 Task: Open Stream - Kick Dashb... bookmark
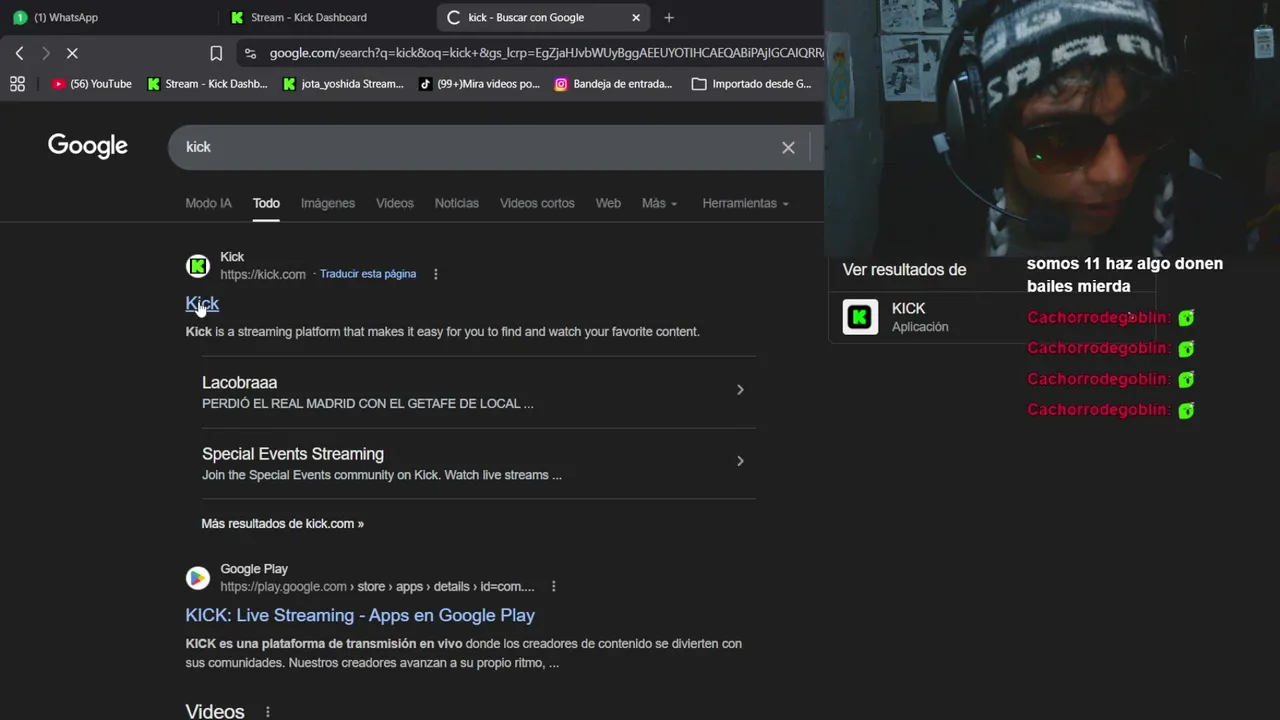tap(208, 84)
